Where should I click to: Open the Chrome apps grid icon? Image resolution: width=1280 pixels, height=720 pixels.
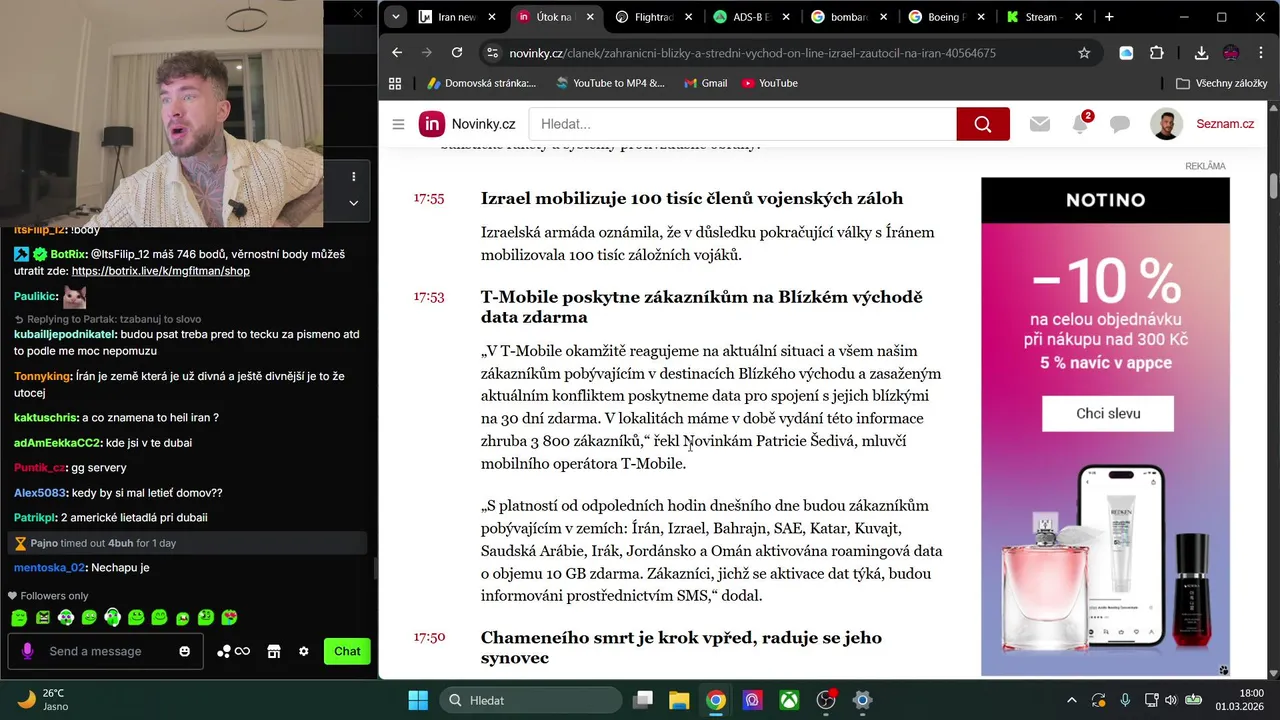395,83
